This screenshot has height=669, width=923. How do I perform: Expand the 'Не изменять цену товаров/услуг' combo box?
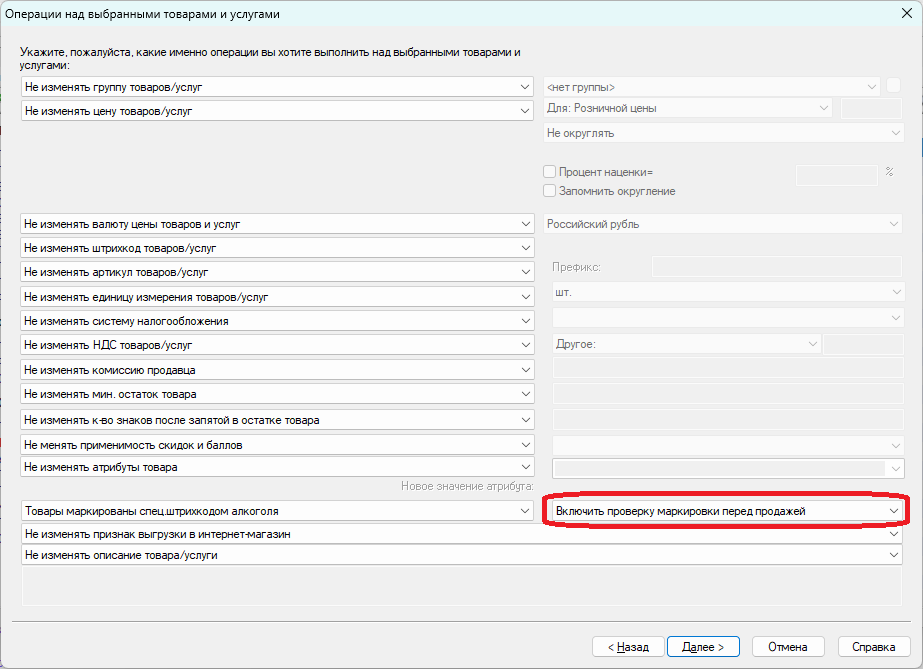[277, 111]
